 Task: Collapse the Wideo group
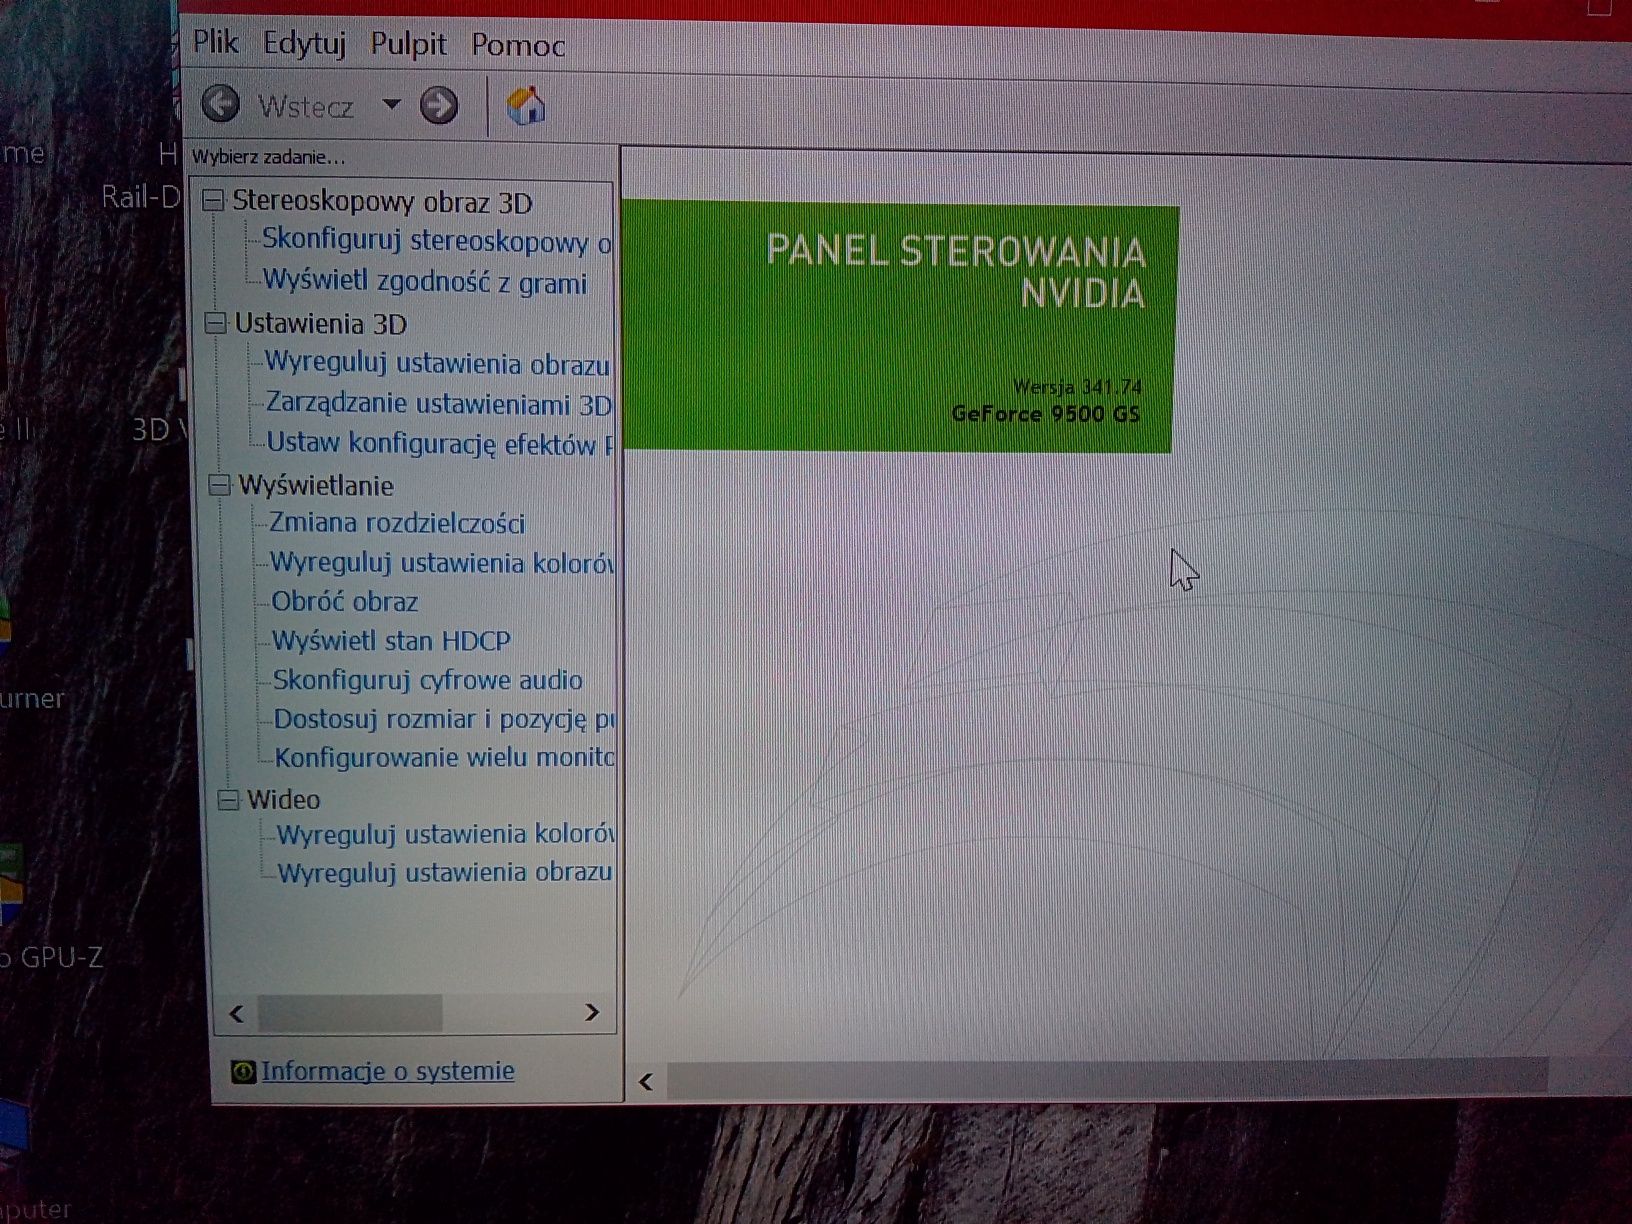click(230, 800)
